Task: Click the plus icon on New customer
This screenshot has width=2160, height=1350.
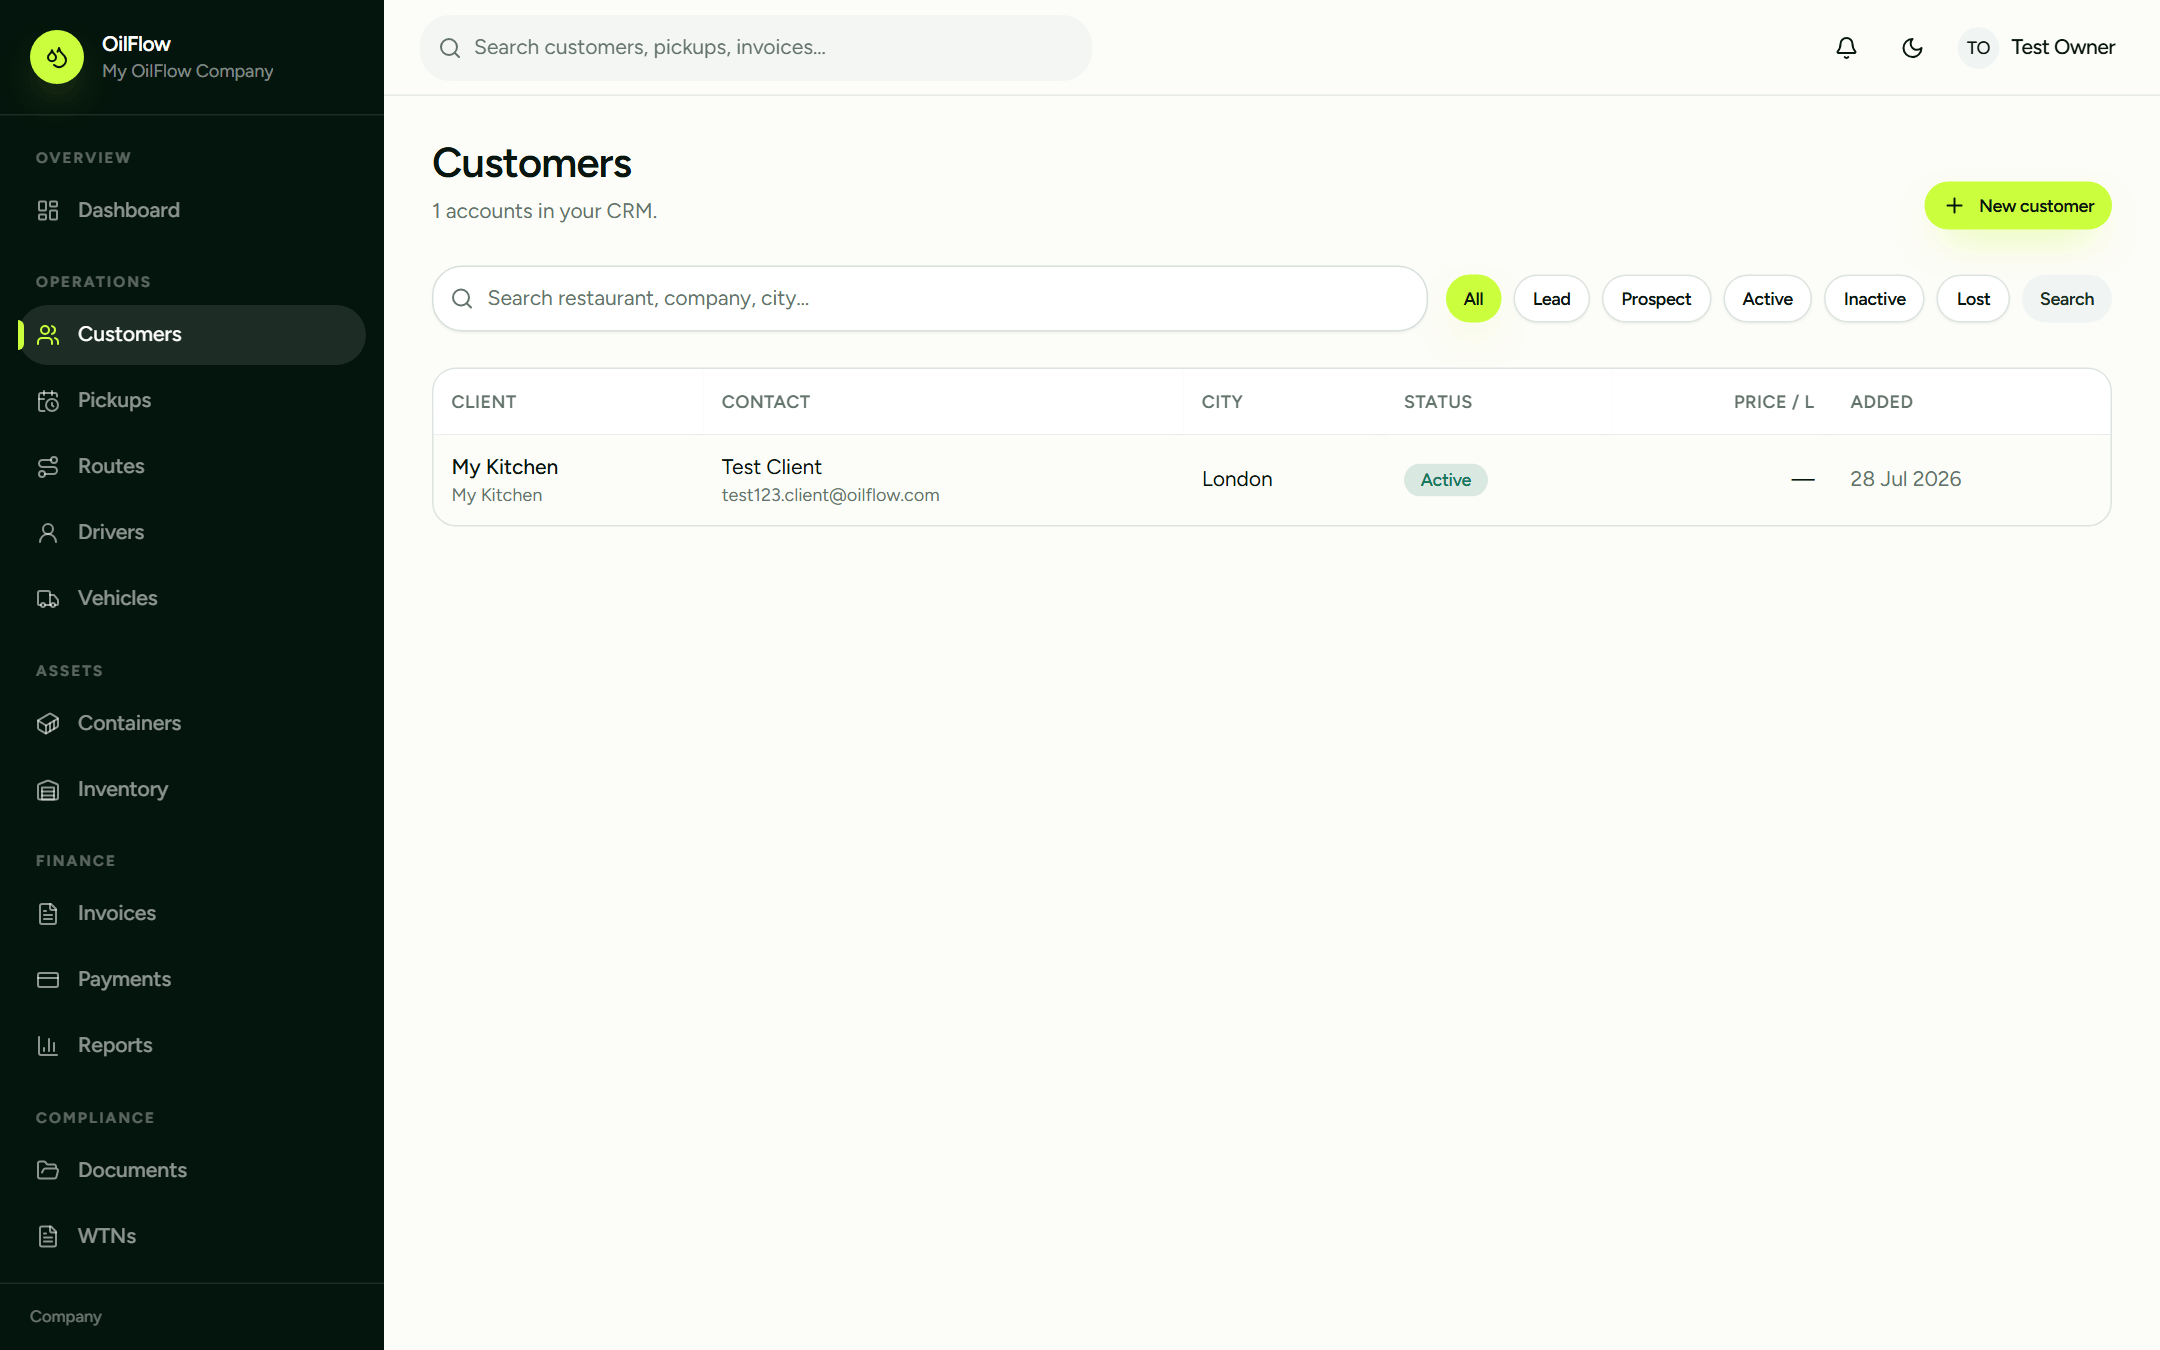Action: click(x=1954, y=205)
